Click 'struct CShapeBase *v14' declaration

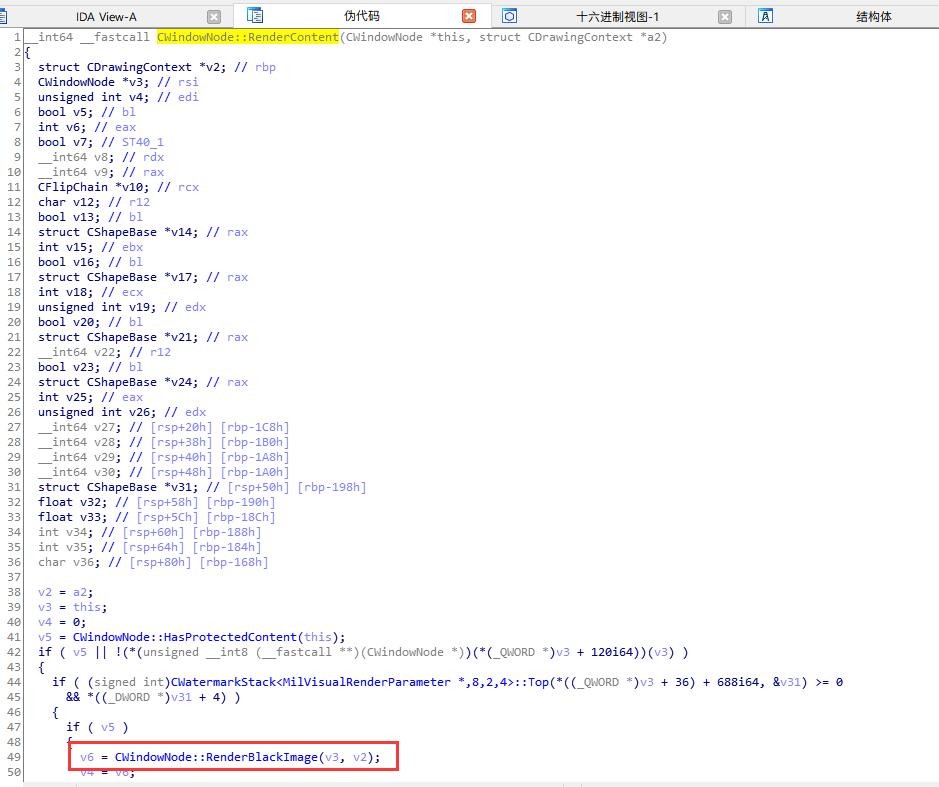click(118, 232)
